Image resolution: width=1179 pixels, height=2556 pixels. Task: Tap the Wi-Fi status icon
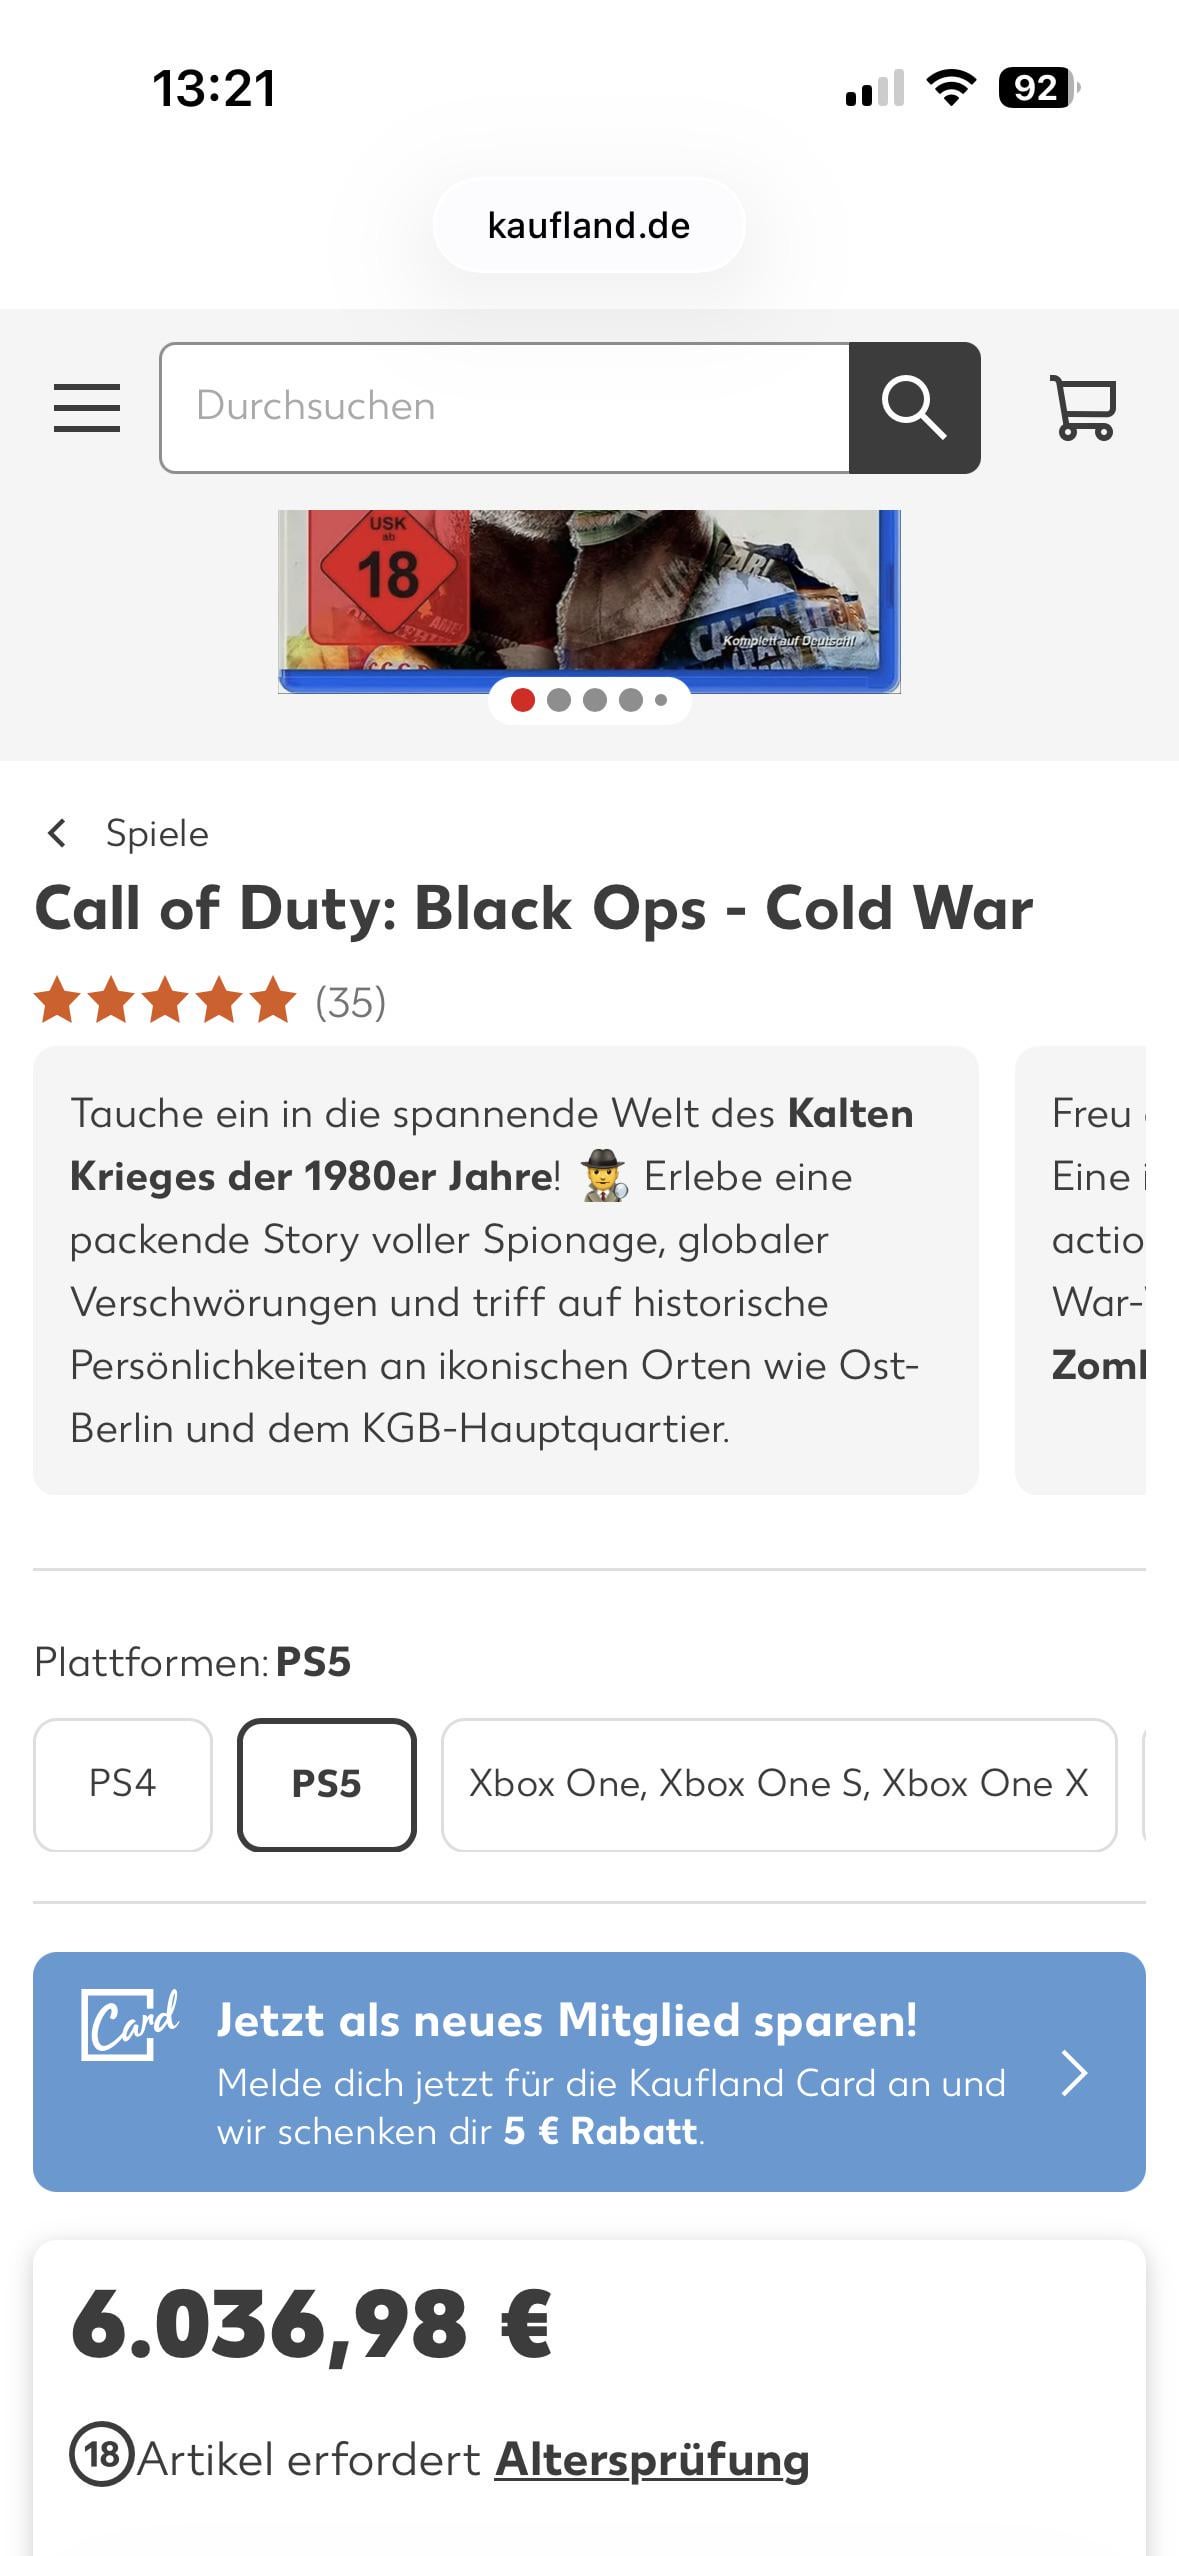pyautogui.click(x=951, y=88)
